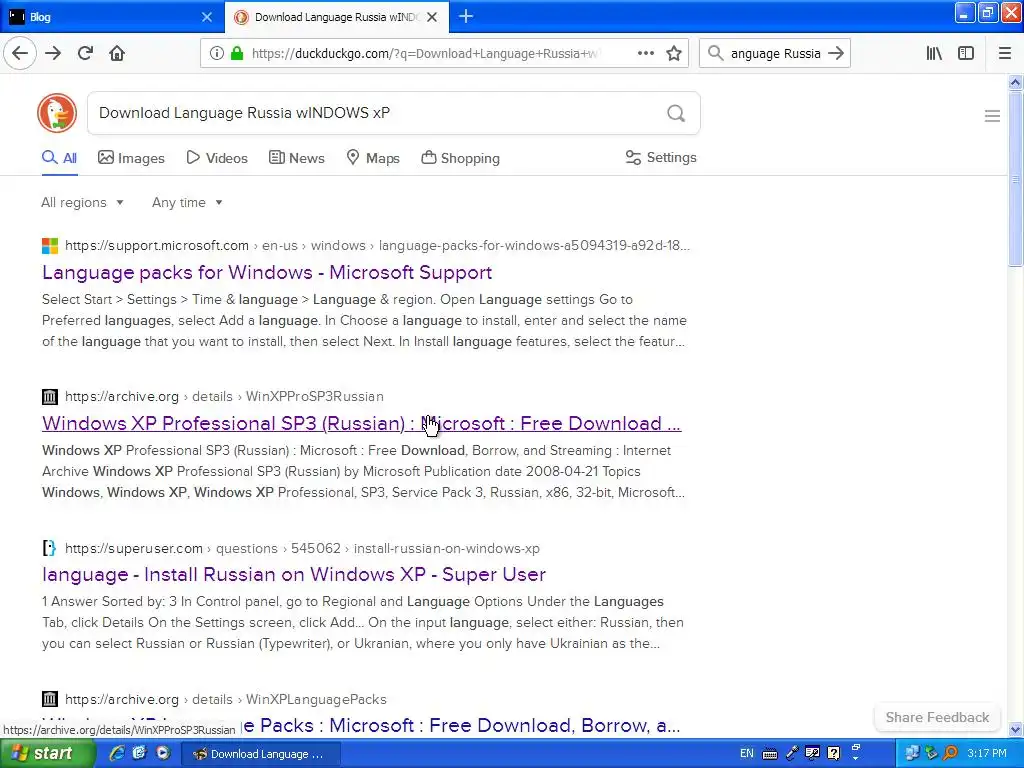Viewport: 1024px width, 768px height.
Task: Open the Firefox hamburger menu
Action: tap(1004, 54)
